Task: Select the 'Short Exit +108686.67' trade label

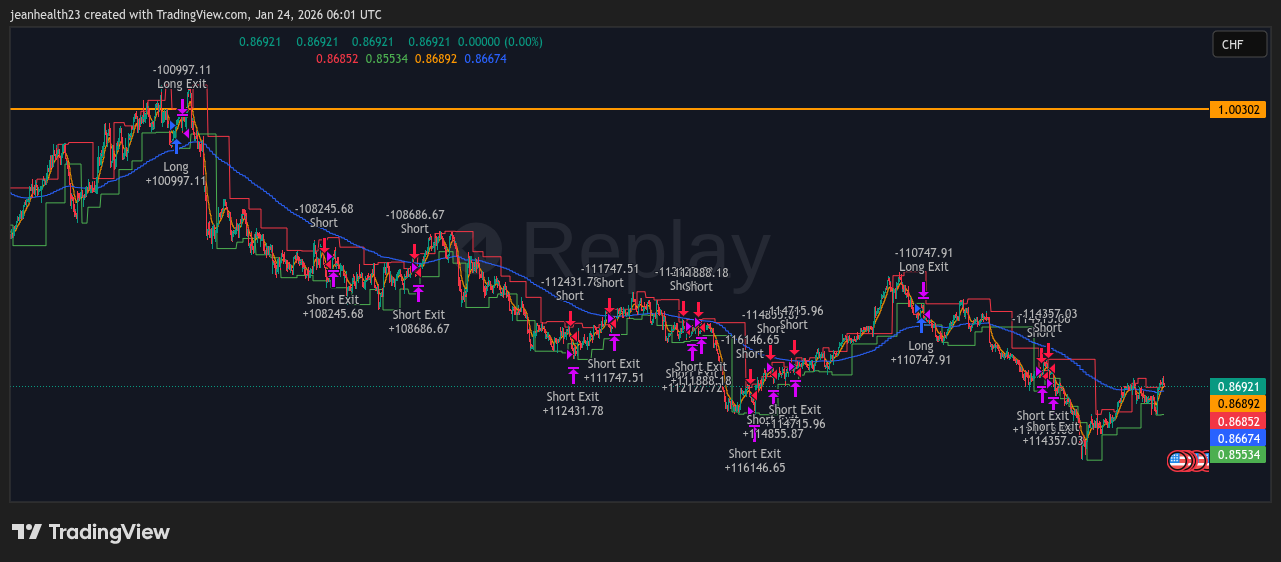Action: [x=419, y=322]
